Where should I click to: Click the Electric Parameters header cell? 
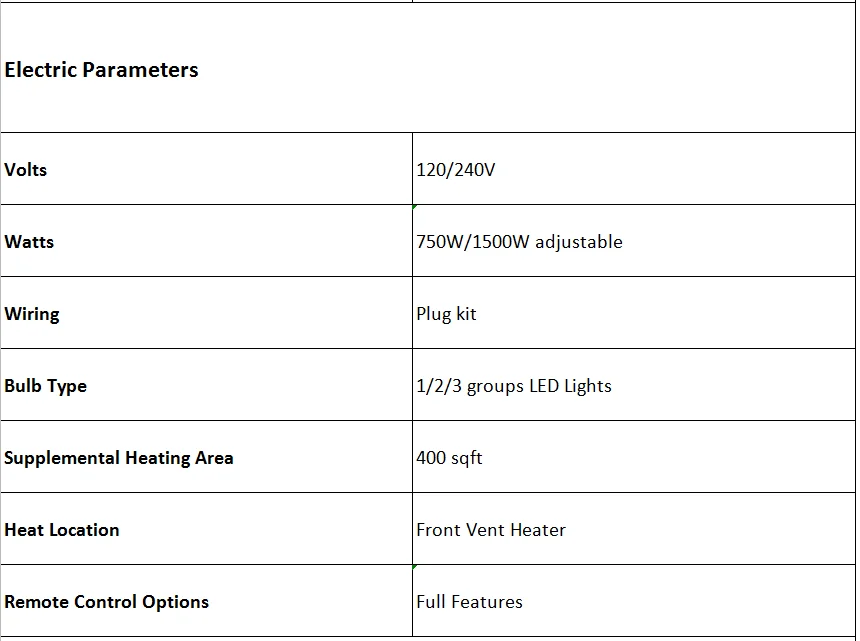tap(101, 70)
